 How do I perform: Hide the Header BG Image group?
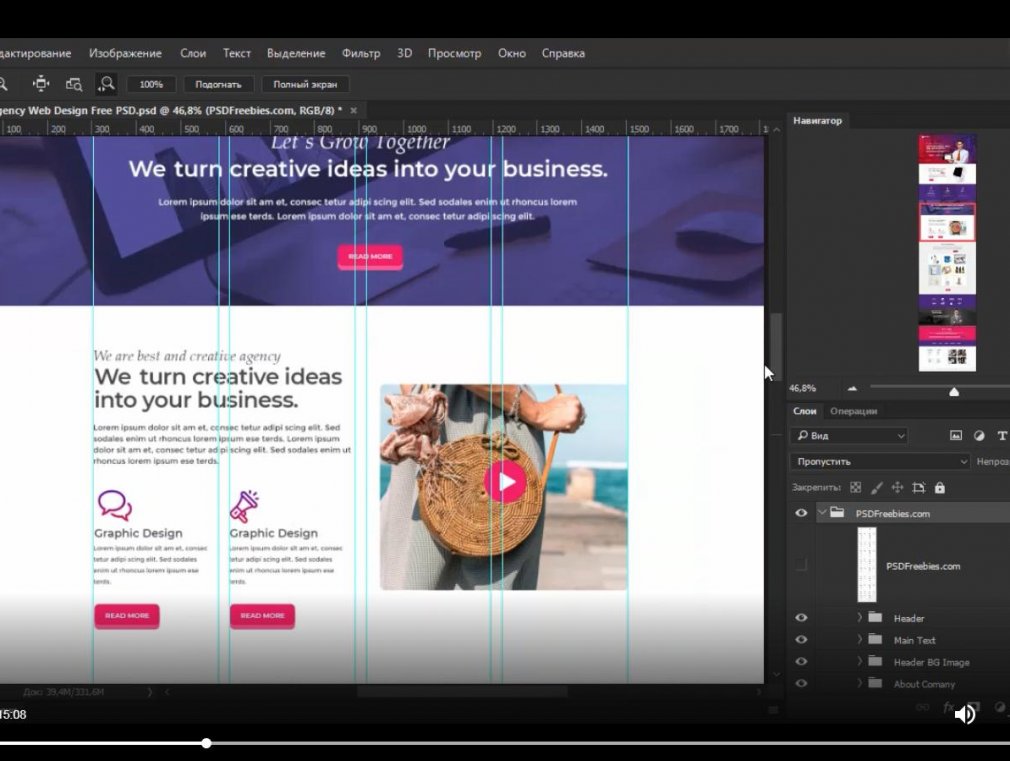[801, 661]
